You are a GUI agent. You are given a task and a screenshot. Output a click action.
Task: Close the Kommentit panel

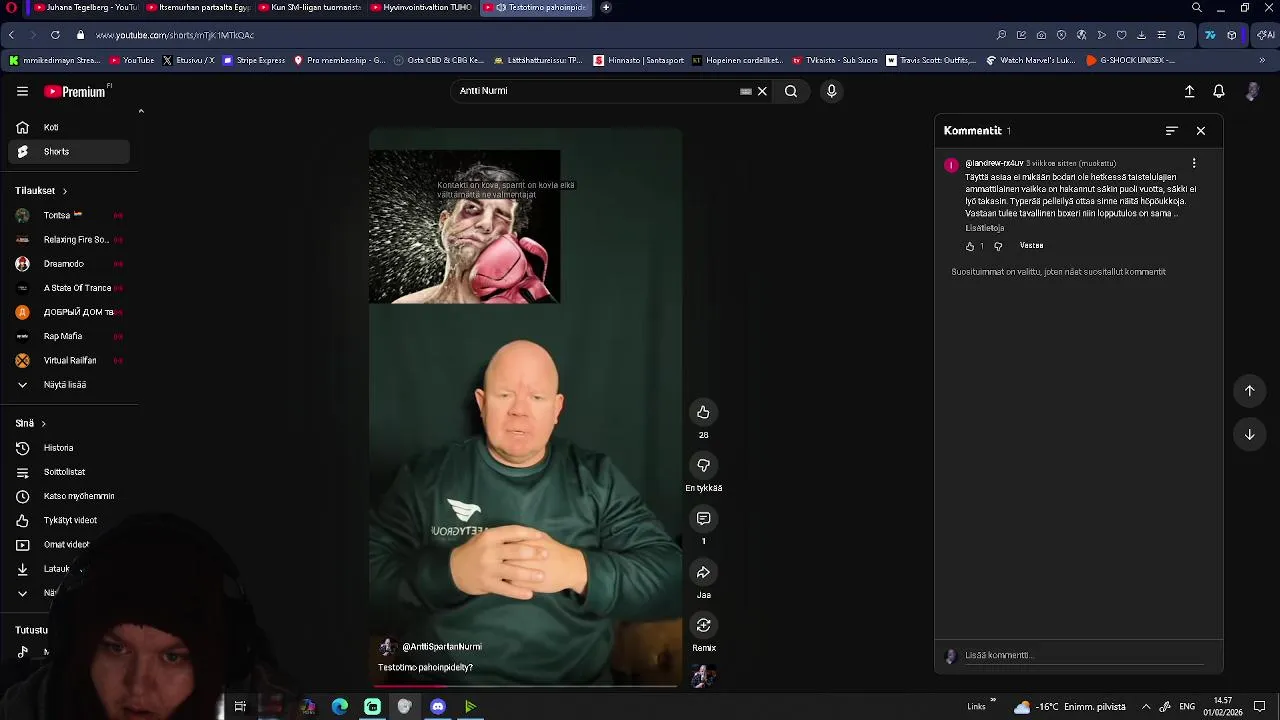point(1201,131)
